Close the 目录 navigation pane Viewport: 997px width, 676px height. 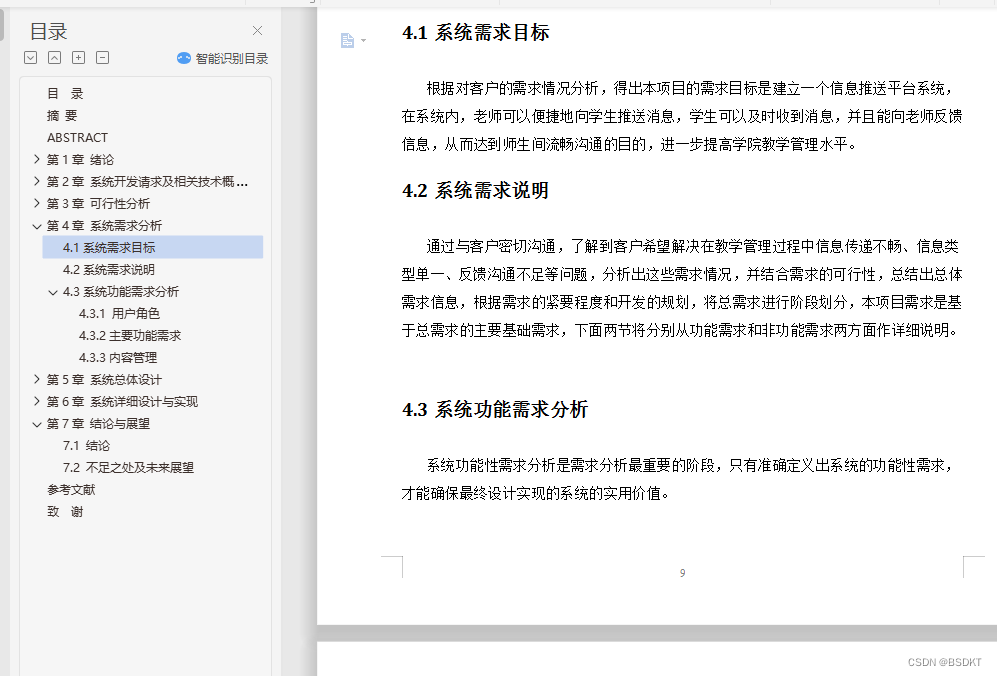[258, 31]
